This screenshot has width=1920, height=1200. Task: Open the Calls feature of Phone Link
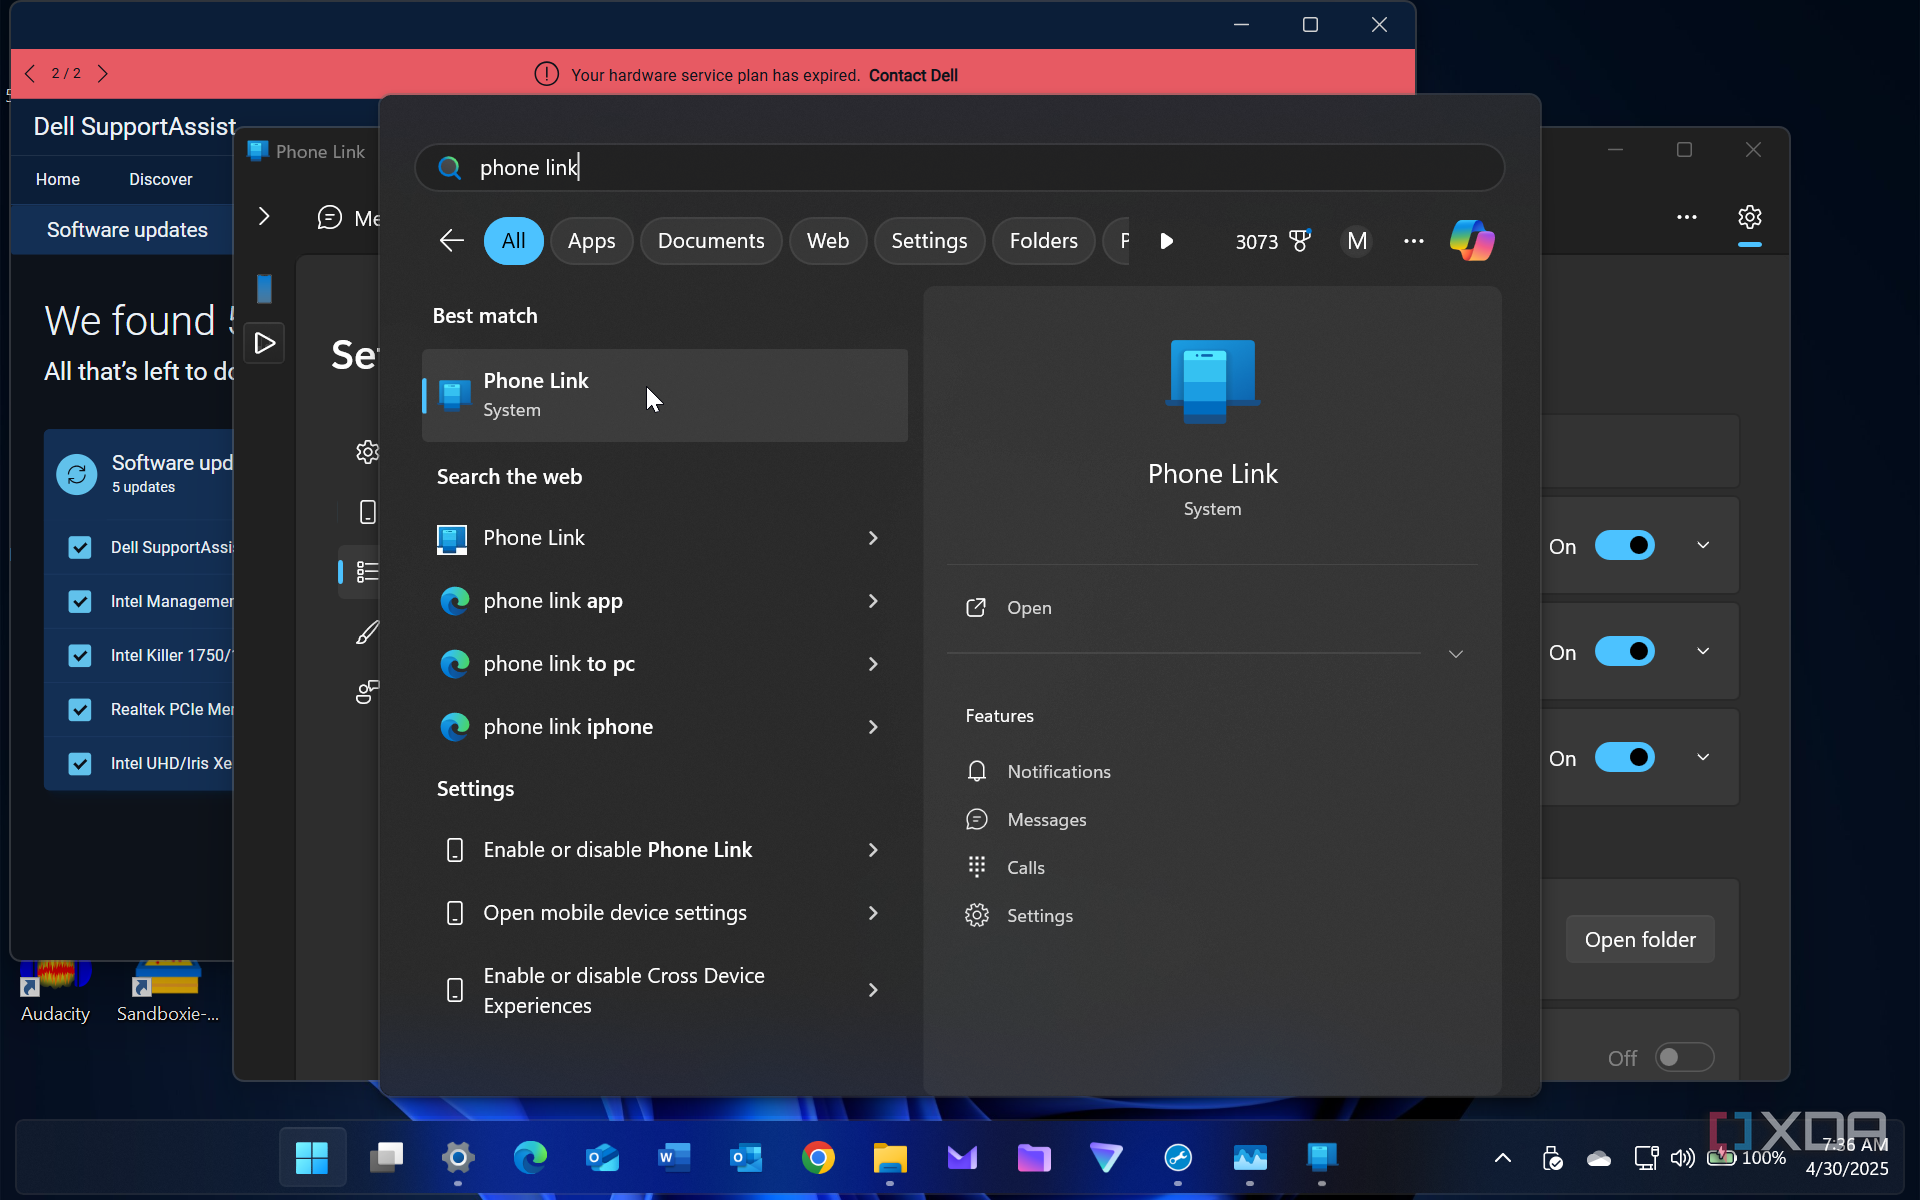coord(1026,867)
